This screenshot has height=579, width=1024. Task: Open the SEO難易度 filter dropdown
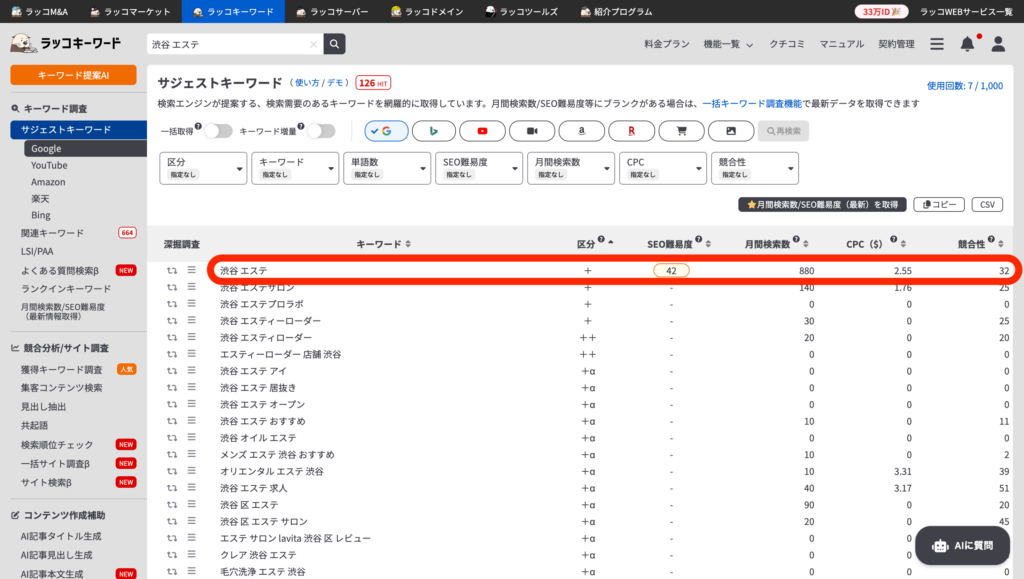tap(478, 168)
